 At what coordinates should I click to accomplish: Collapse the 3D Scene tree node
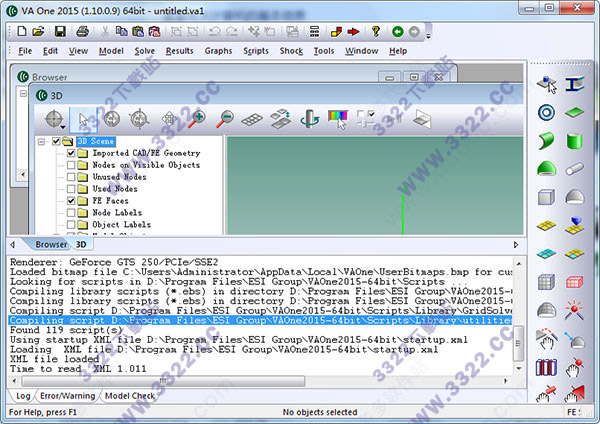point(42,142)
